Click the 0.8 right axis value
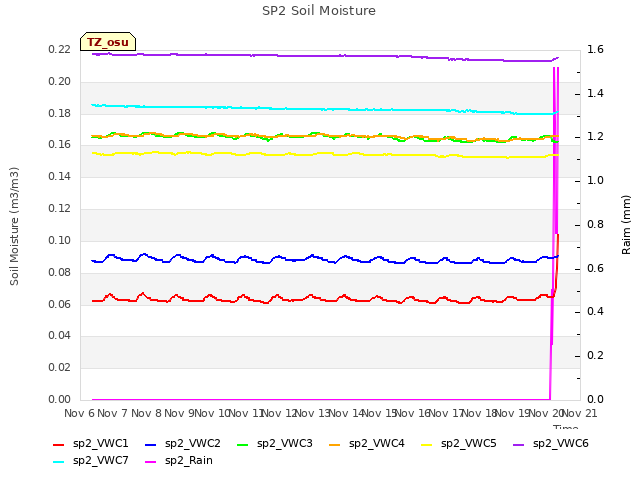The width and height of the screenshot is (640, 480). point(595,224)
